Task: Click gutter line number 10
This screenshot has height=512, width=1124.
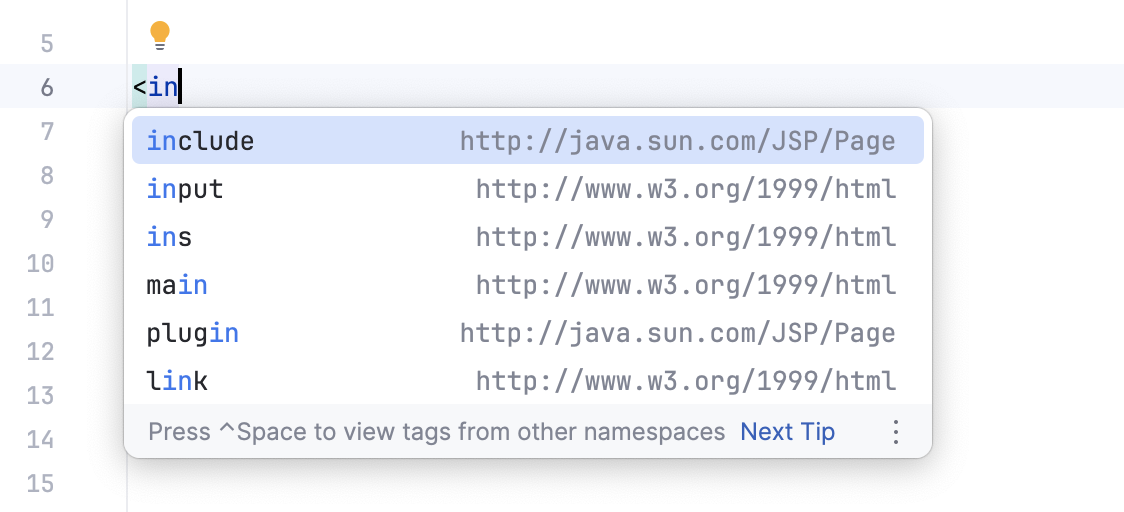Action: (x=40, y=263)
